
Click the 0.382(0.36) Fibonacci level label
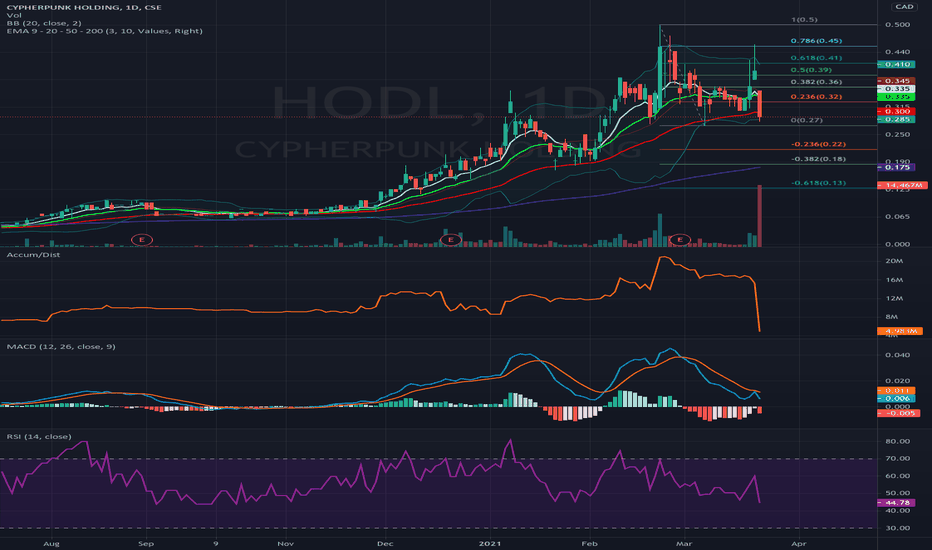816,82
